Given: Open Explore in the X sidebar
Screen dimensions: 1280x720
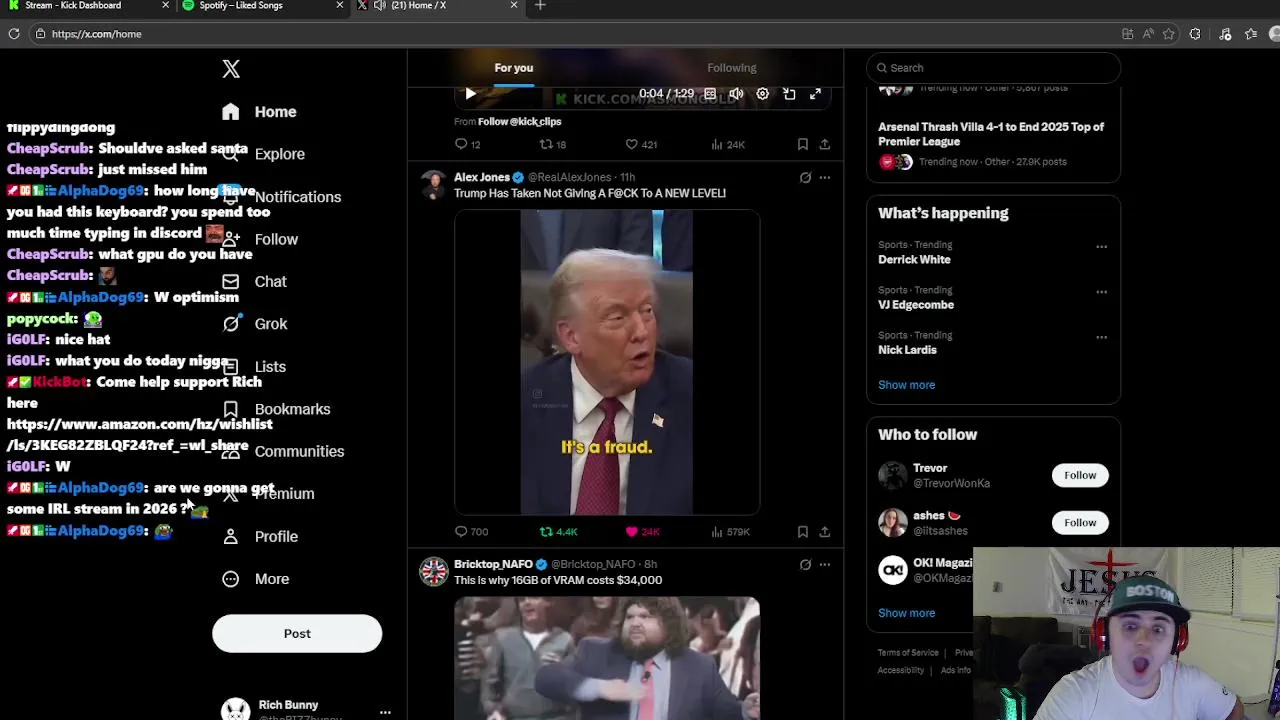Looking at the screenshot, I should click(x=279, y=154).
